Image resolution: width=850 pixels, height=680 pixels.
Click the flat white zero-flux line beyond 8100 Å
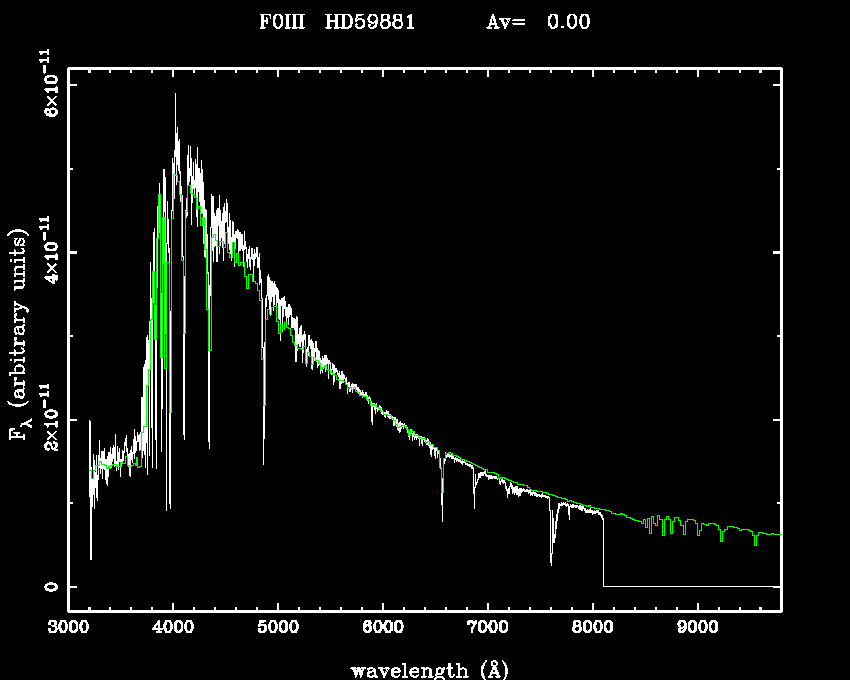pos(690,586)
